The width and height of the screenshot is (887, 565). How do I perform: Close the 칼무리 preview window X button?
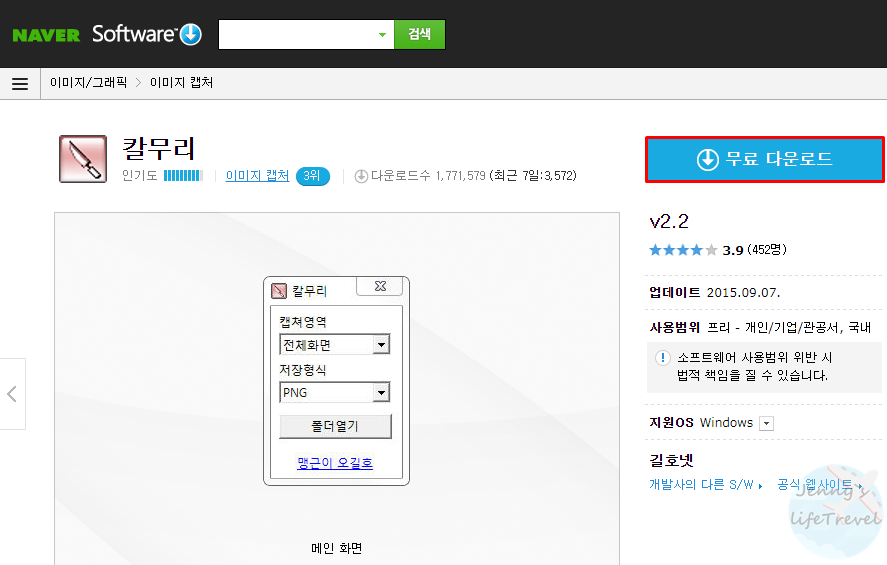(x=380, y=286)
